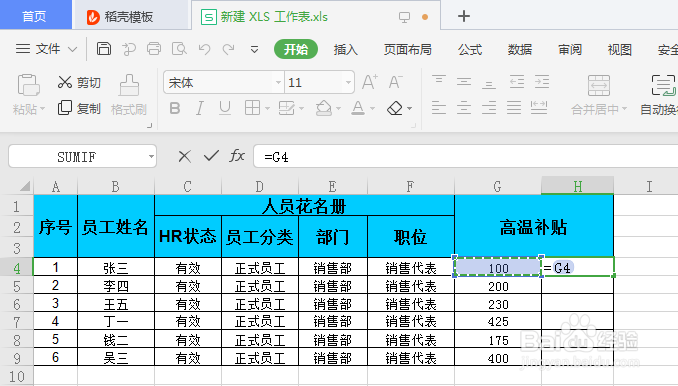Toggle Italic formatting
Viewport: 678px width, 386px height.
200,108
